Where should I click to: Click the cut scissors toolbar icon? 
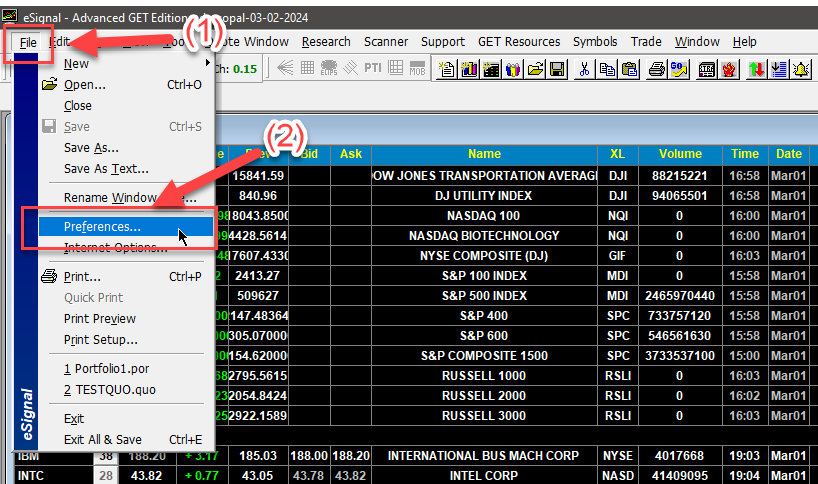pos(583,69)
